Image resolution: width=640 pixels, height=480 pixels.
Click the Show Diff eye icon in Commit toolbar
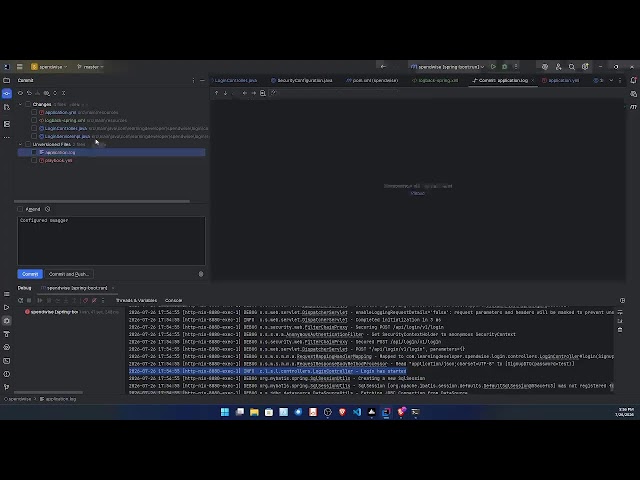tap(20, 93)
